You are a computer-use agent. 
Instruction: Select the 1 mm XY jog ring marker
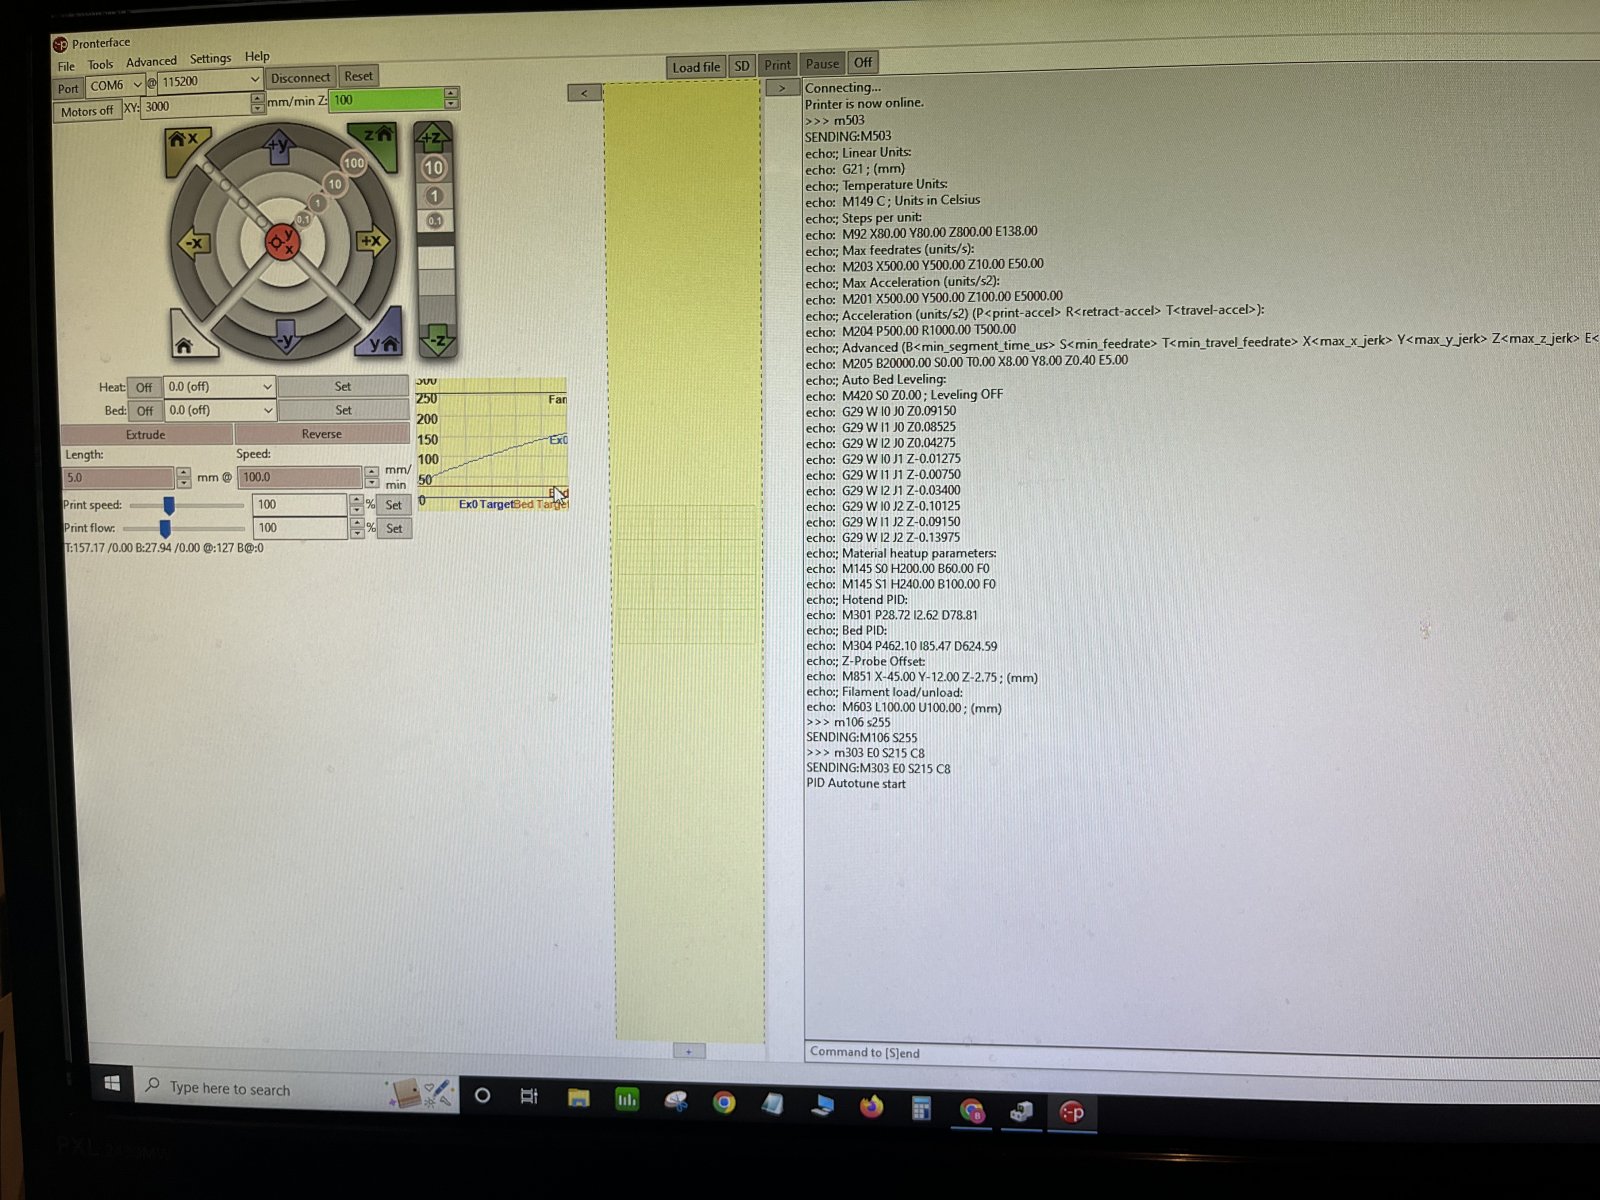click(x=317, y=203)
